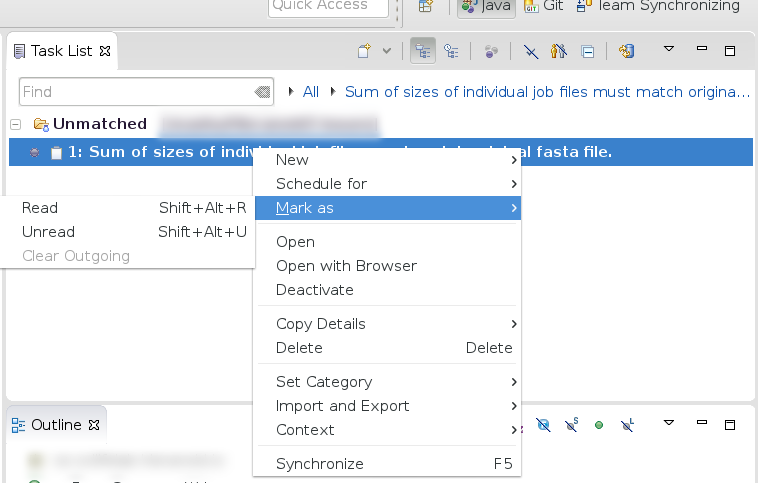Image resolution: width=758 pixels, height=483 pixels.
Task: Click the activation dot on task 1
Action: coord(34,152)
